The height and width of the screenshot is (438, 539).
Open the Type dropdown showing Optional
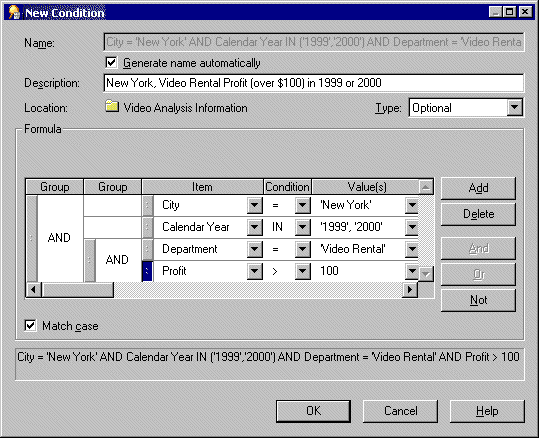click(515, 108)
